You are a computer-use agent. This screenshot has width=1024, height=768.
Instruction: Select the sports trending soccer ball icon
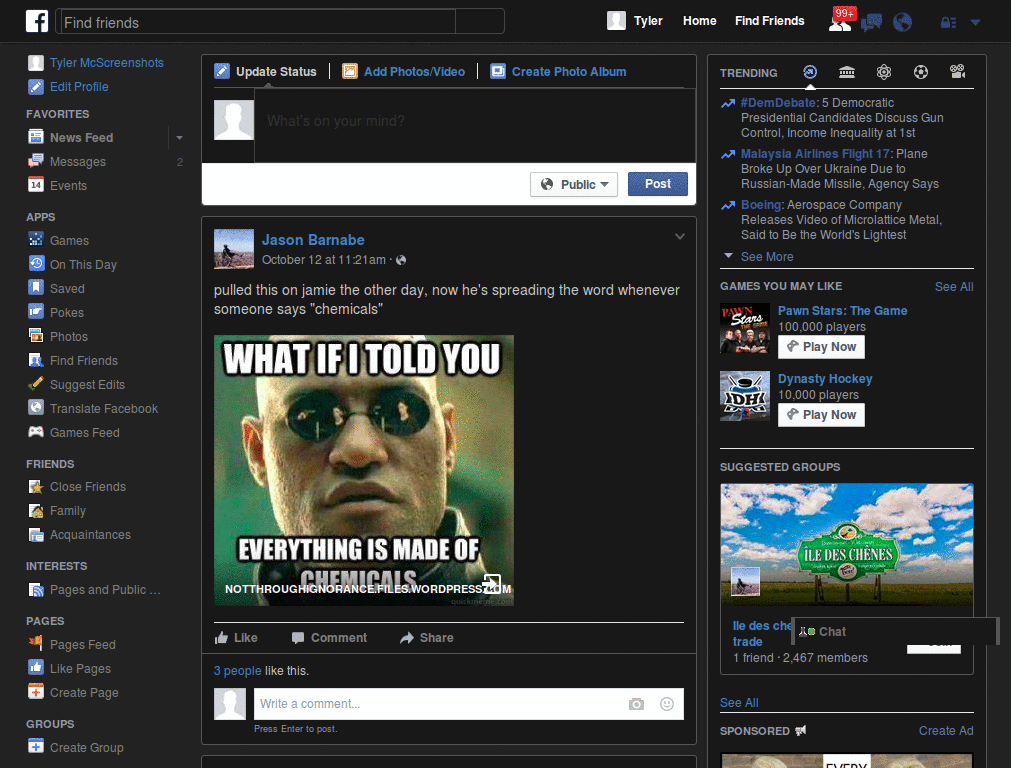coord(921,72)
